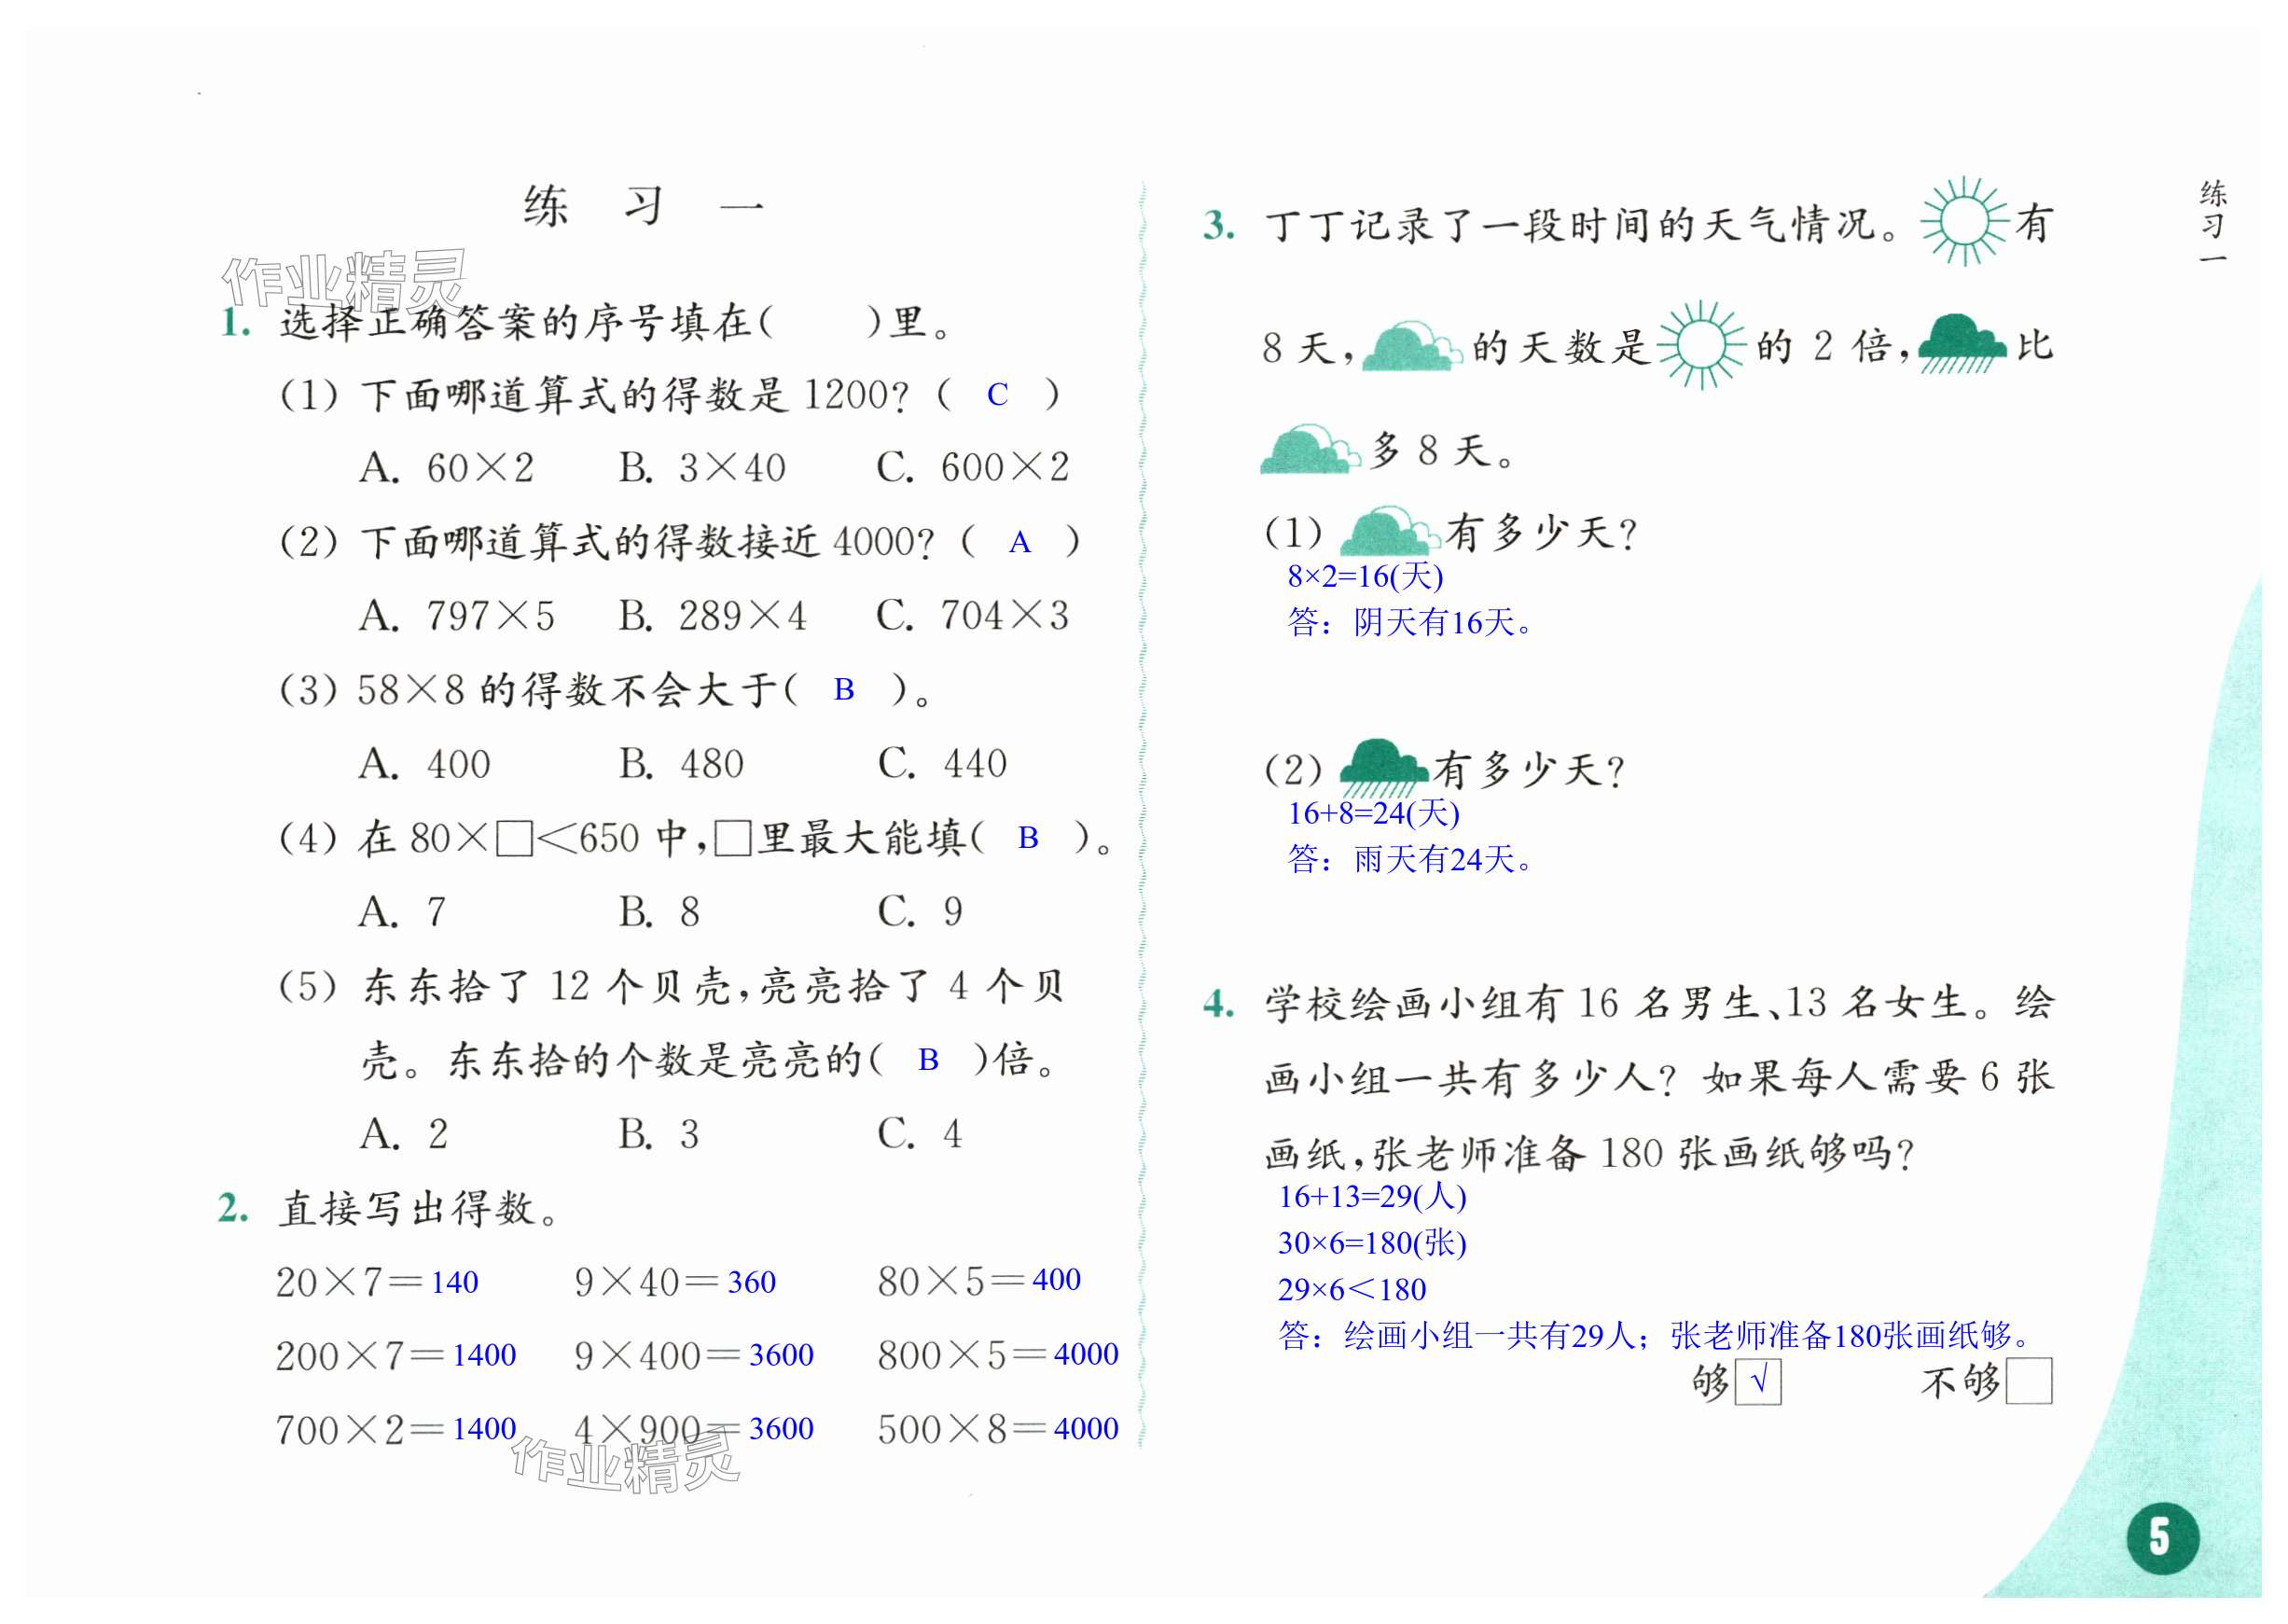Click option C. 440
Image resolution: width=2288 pixels, height=1624 pixels.
(x=942, y=765)
